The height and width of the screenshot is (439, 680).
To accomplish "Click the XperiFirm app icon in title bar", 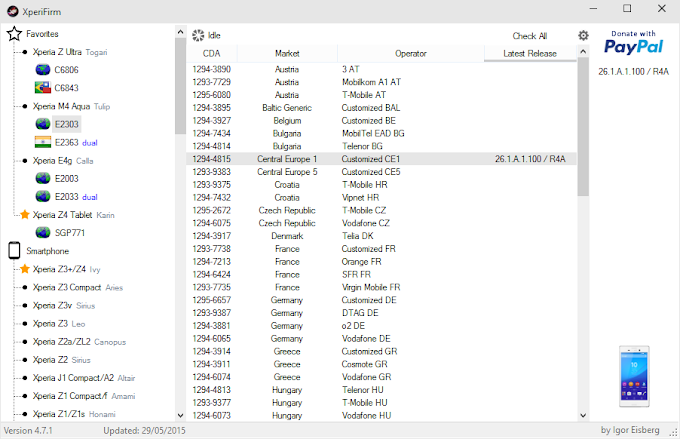I will [13, 11].
